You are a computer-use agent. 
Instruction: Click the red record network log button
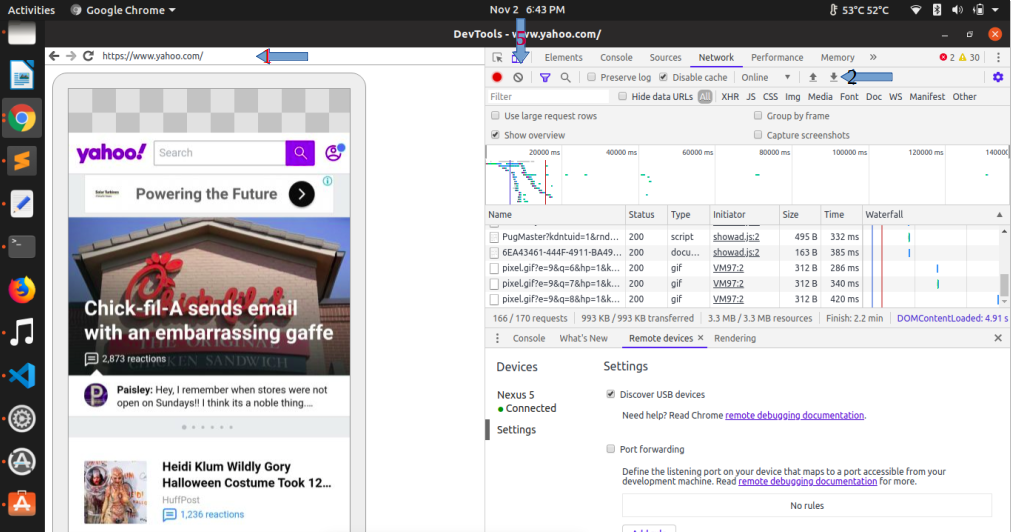[x=496, y=77]
